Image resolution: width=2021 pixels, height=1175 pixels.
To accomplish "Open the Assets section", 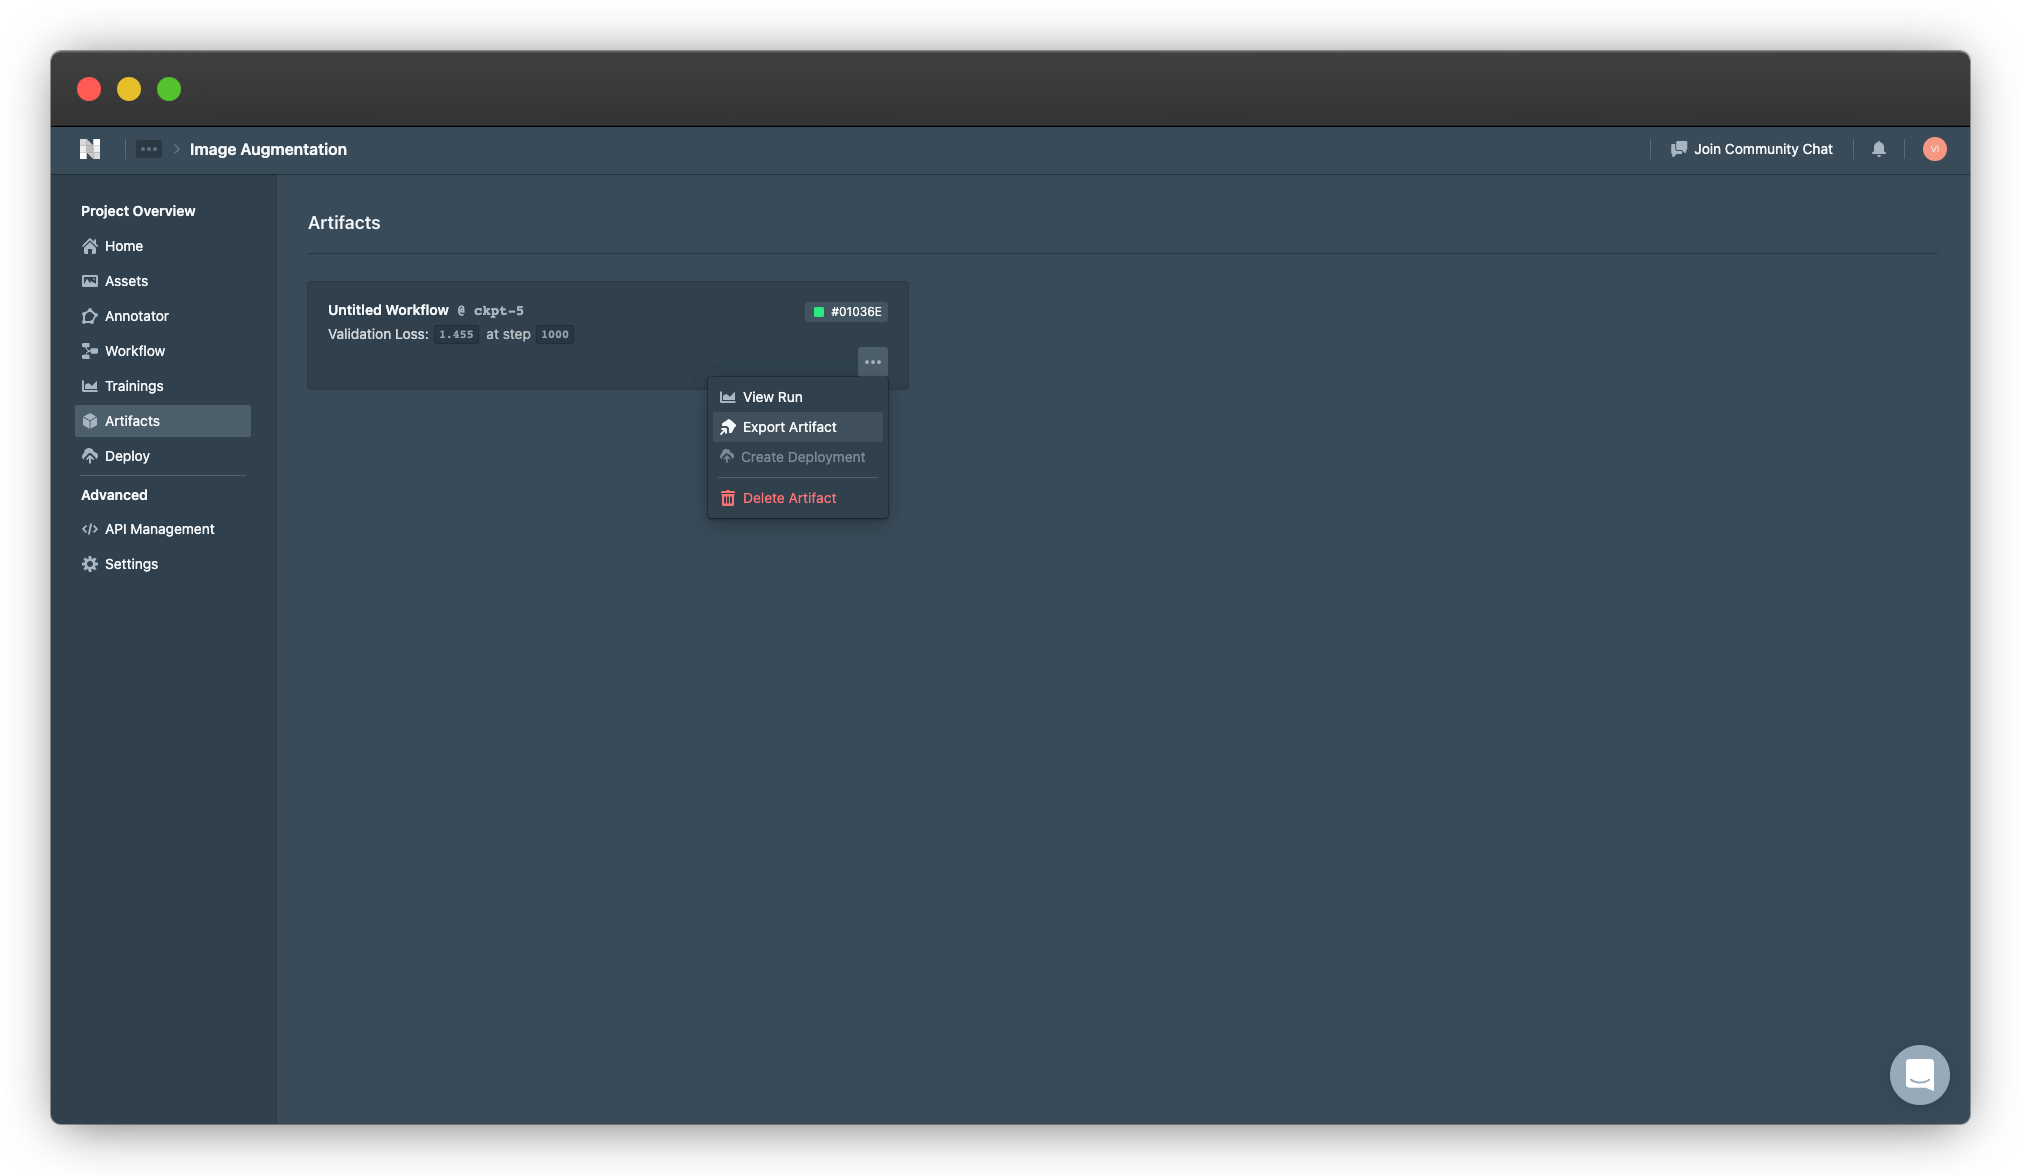I will tap(163, 281).
